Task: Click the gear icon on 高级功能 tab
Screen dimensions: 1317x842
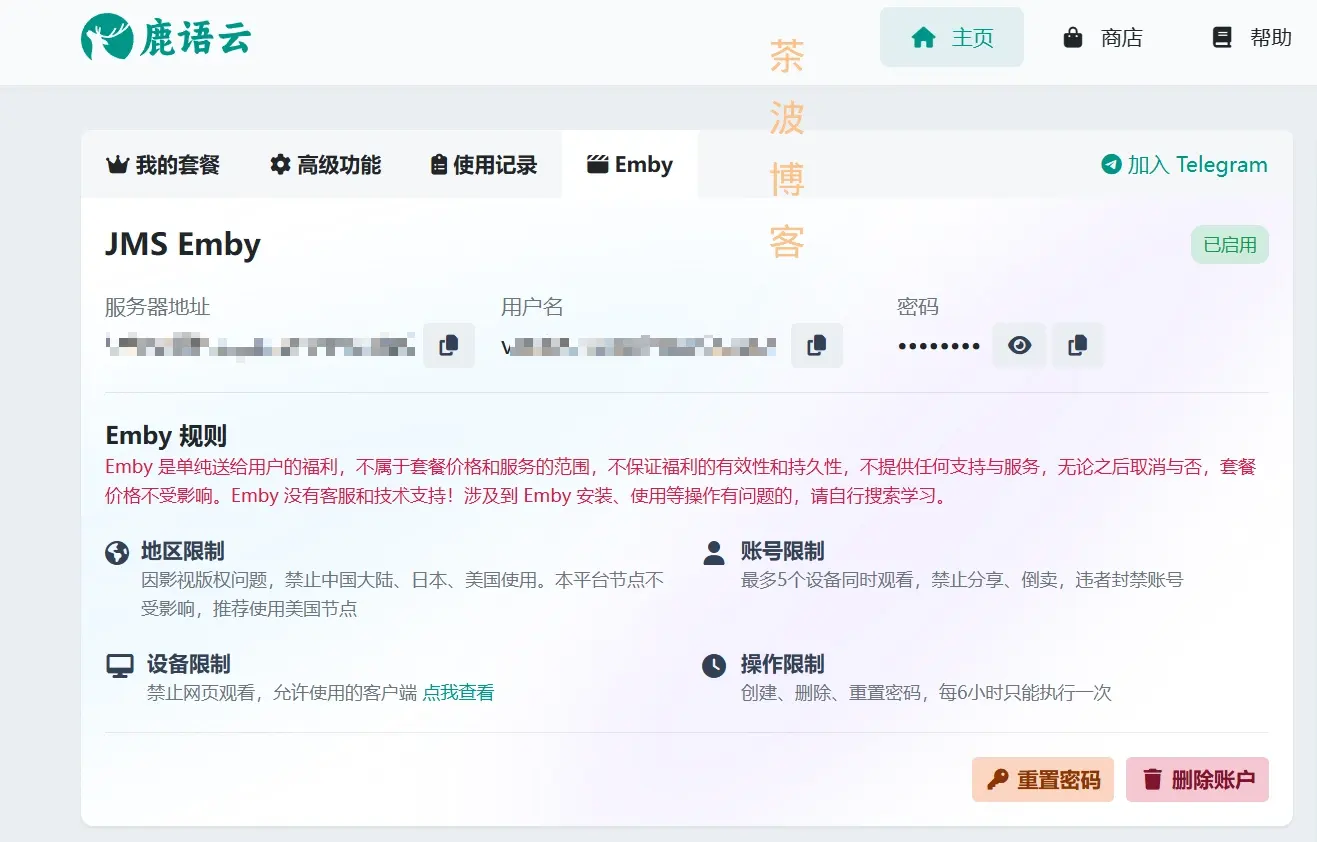Action: point(279,164)
